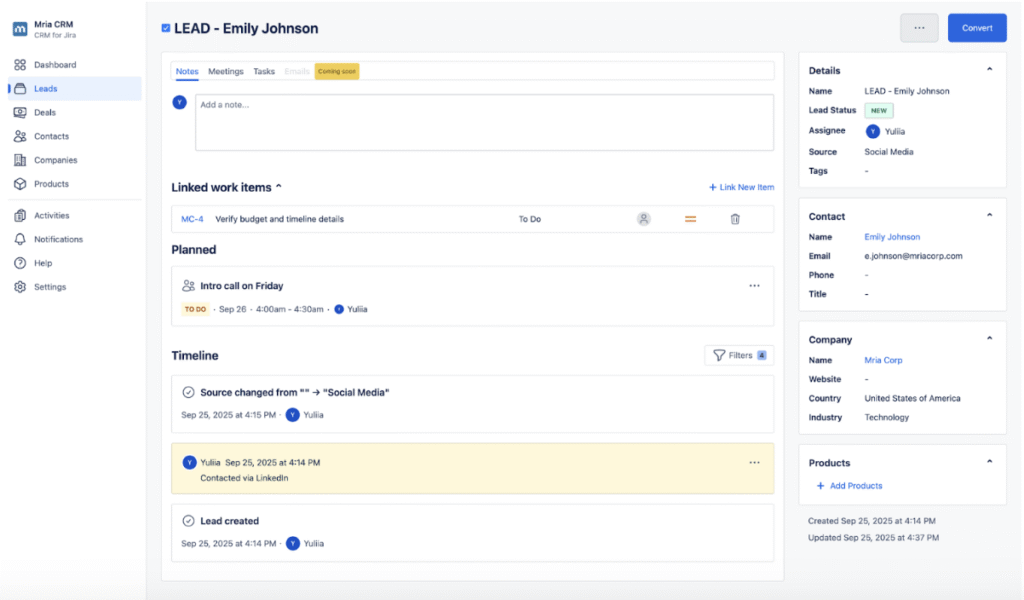Collapse the Company panel

click(x=989, y=339)
